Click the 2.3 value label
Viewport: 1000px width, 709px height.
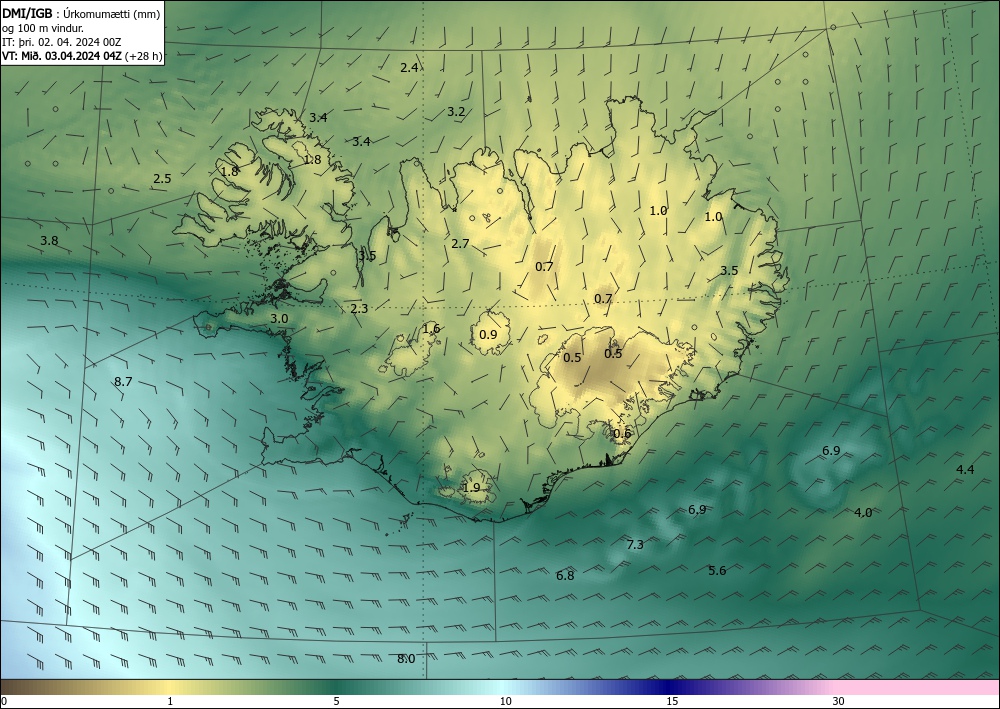(359, 309)
